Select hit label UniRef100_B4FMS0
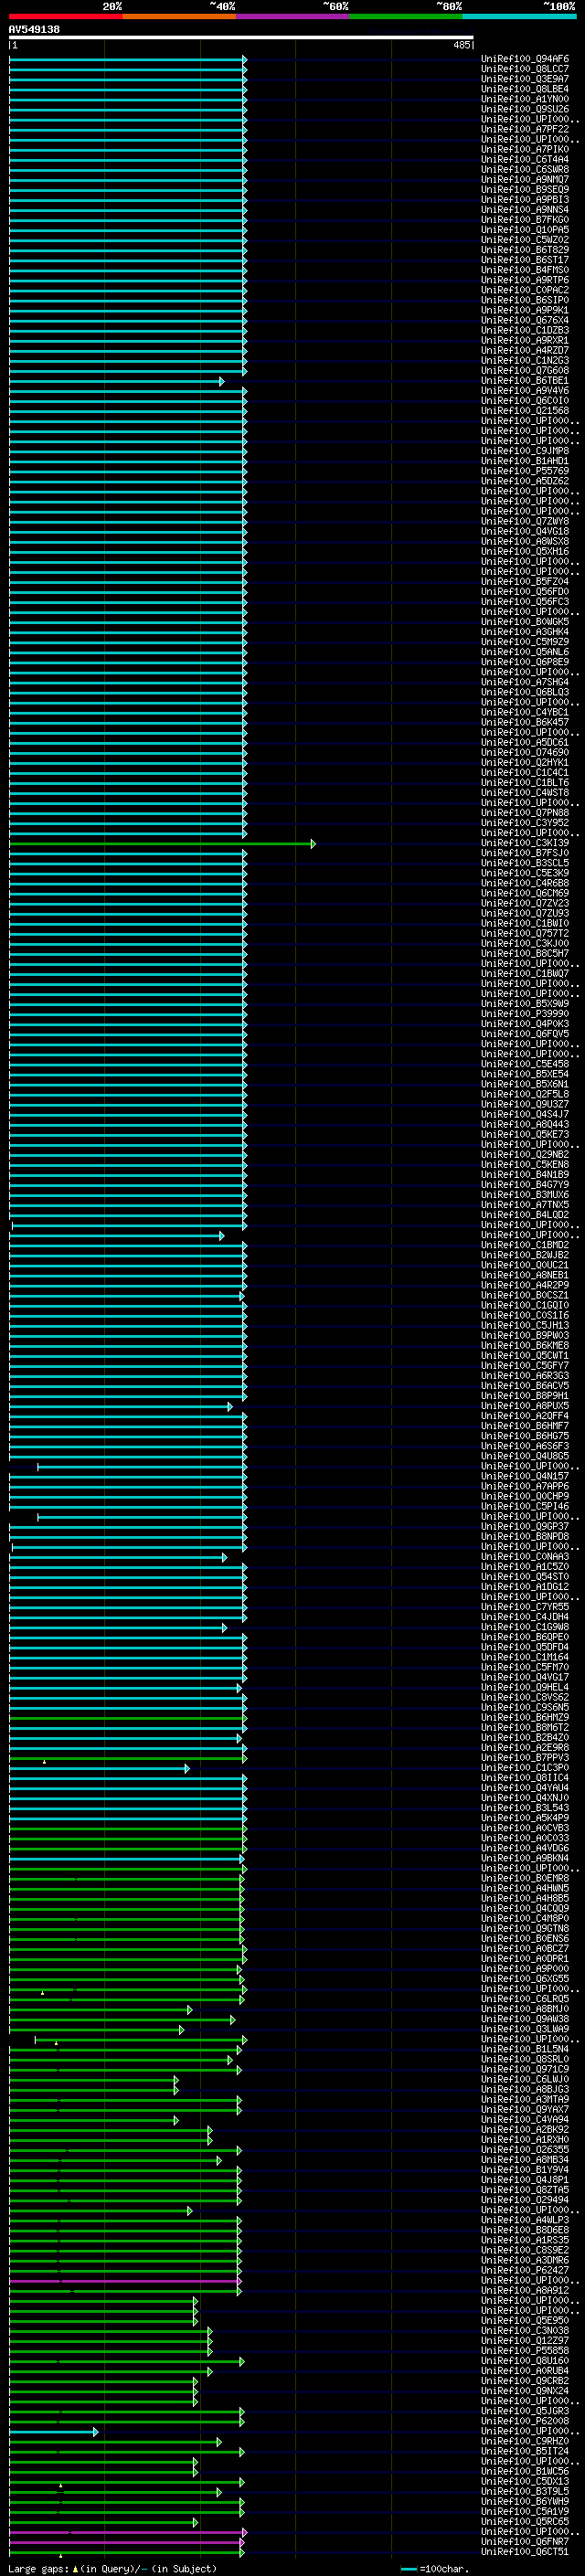 pyautogui.click(x=525, y=270)
